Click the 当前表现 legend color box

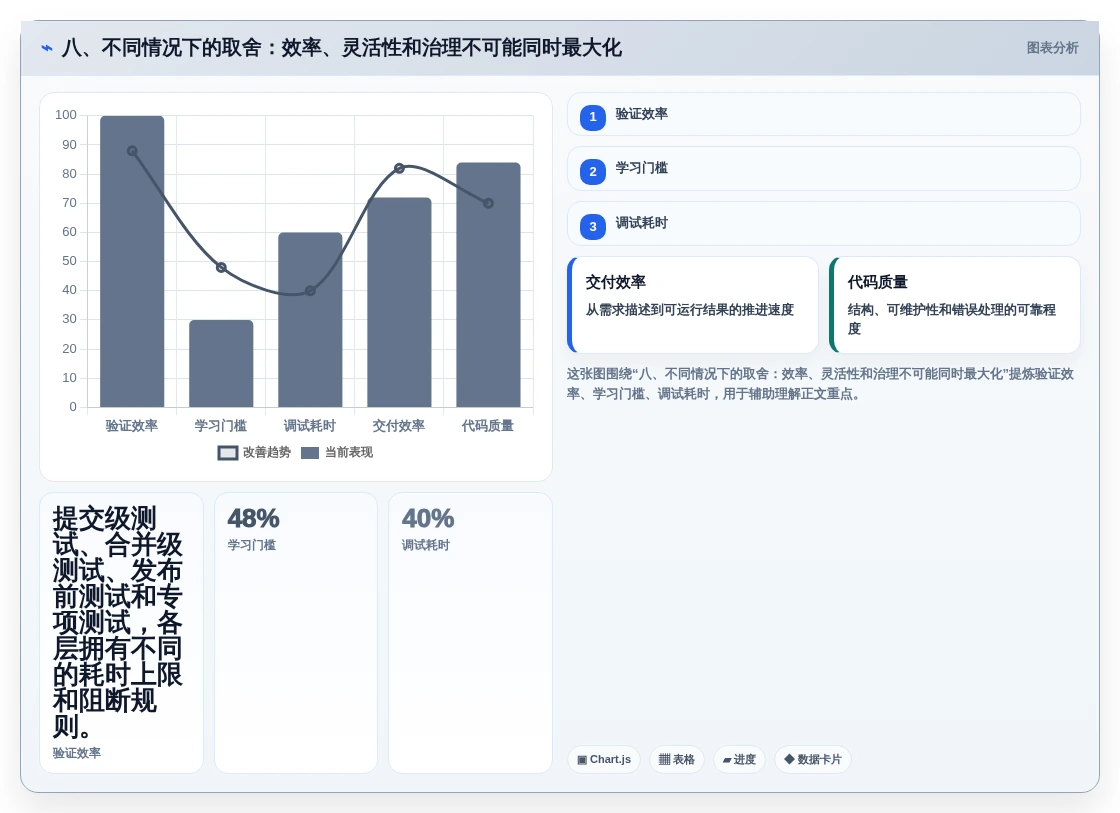tap(310, 453)
